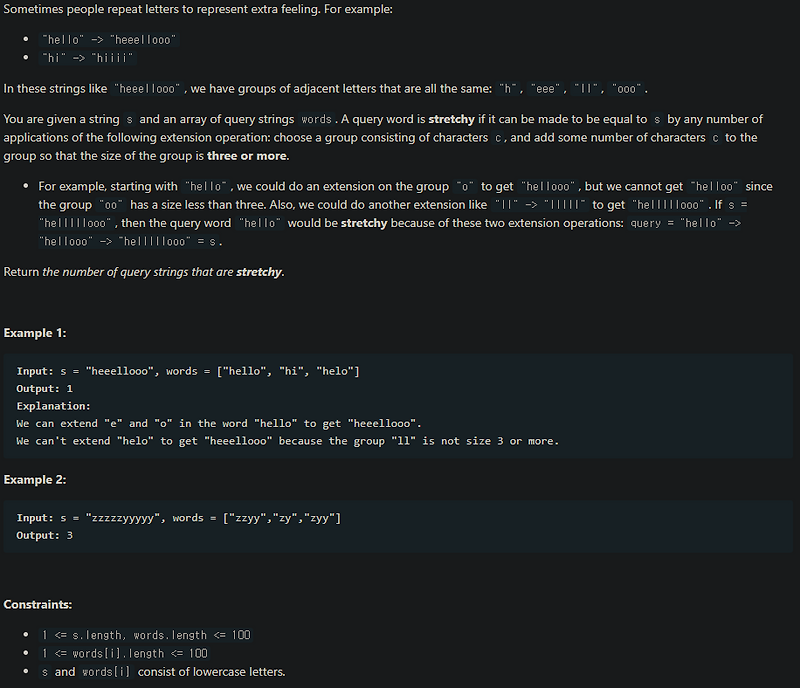Click the constraint '1 <= words[i].length <= 100'

[x=124, y=654]
